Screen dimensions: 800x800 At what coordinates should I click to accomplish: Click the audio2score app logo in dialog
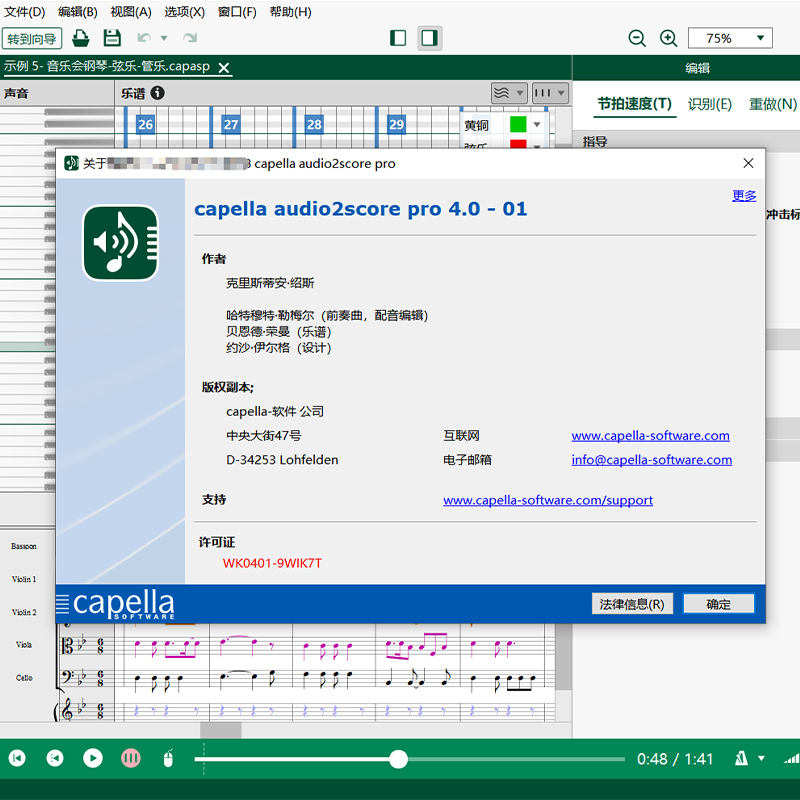pyautogui.click(x=121, y=243)
